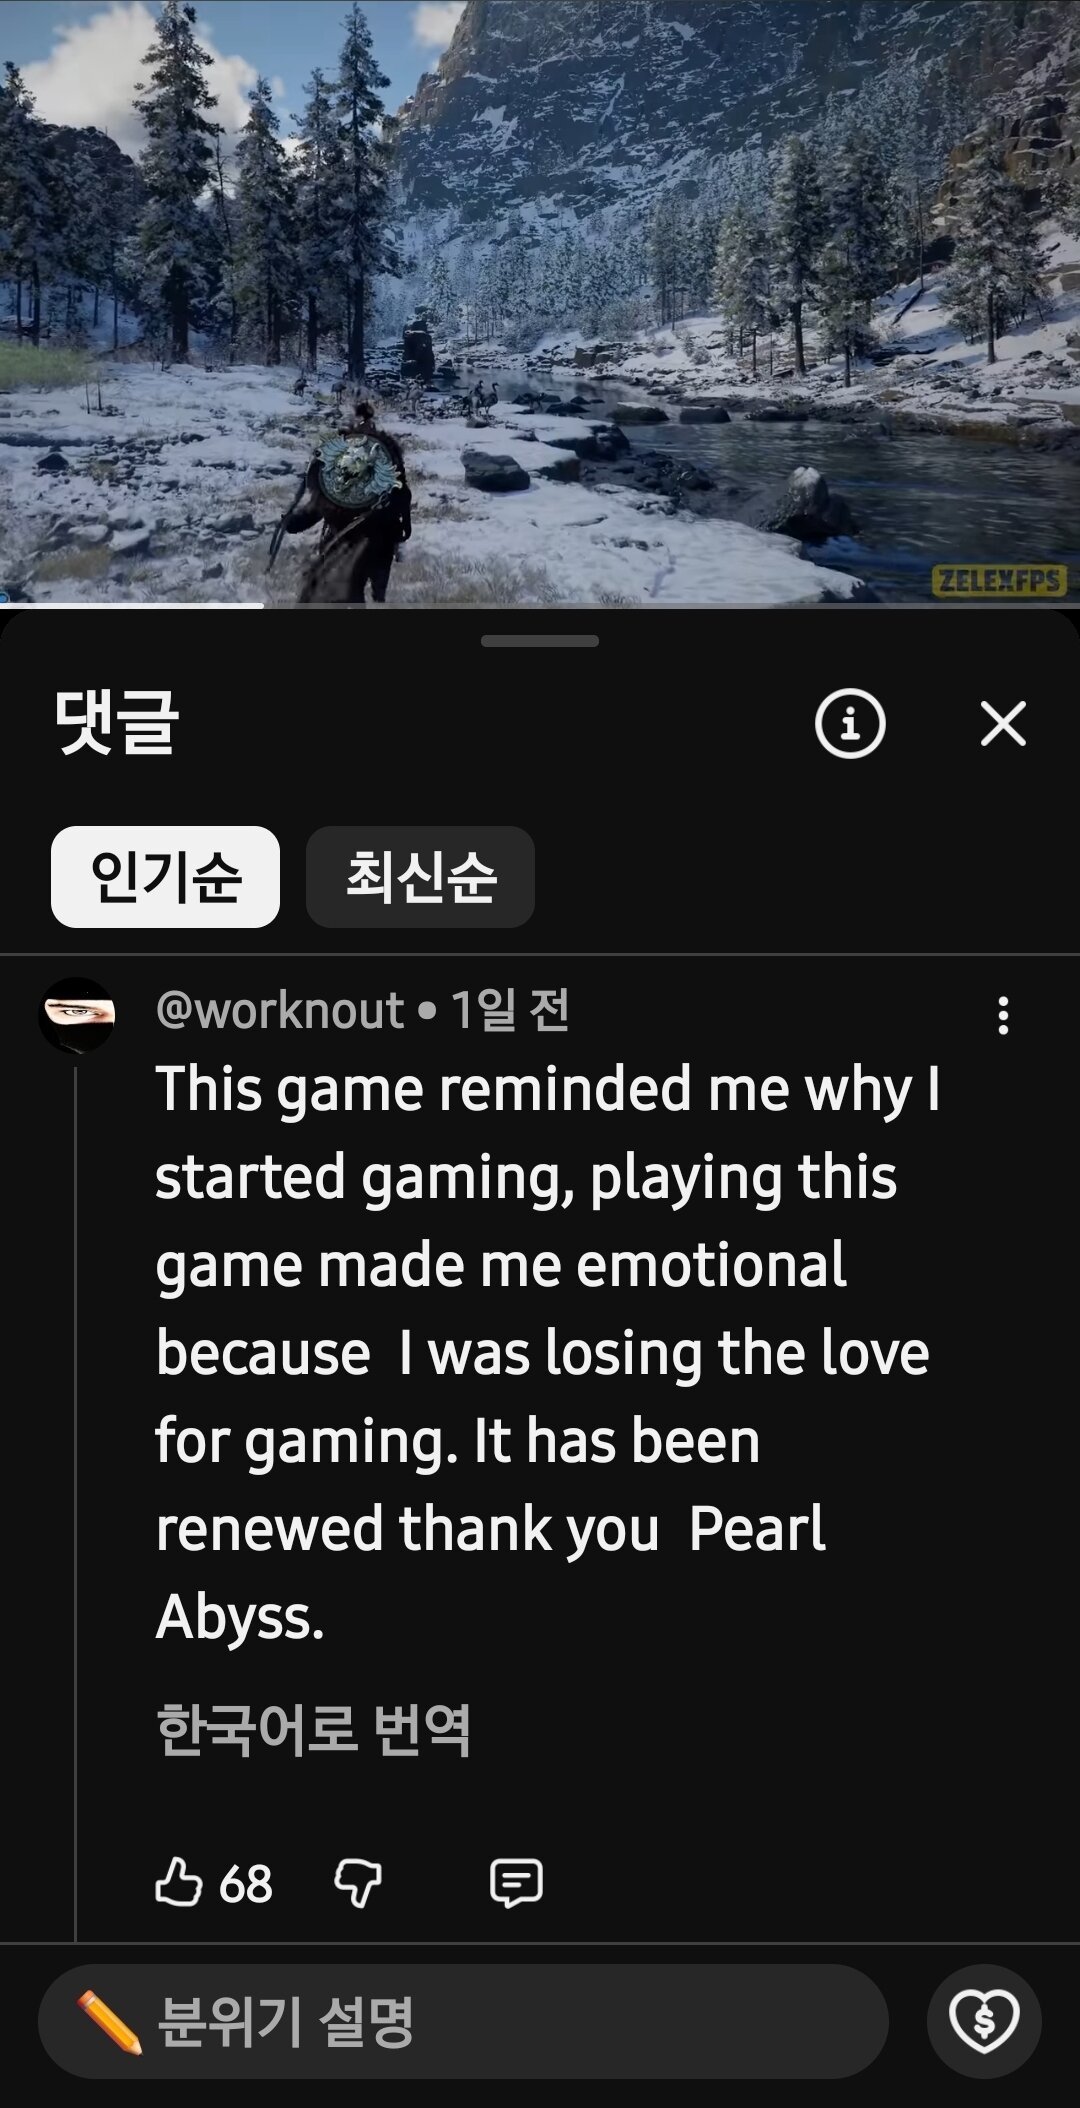
Task: Open the @worknout username link
Action: tap(280, 1010)
